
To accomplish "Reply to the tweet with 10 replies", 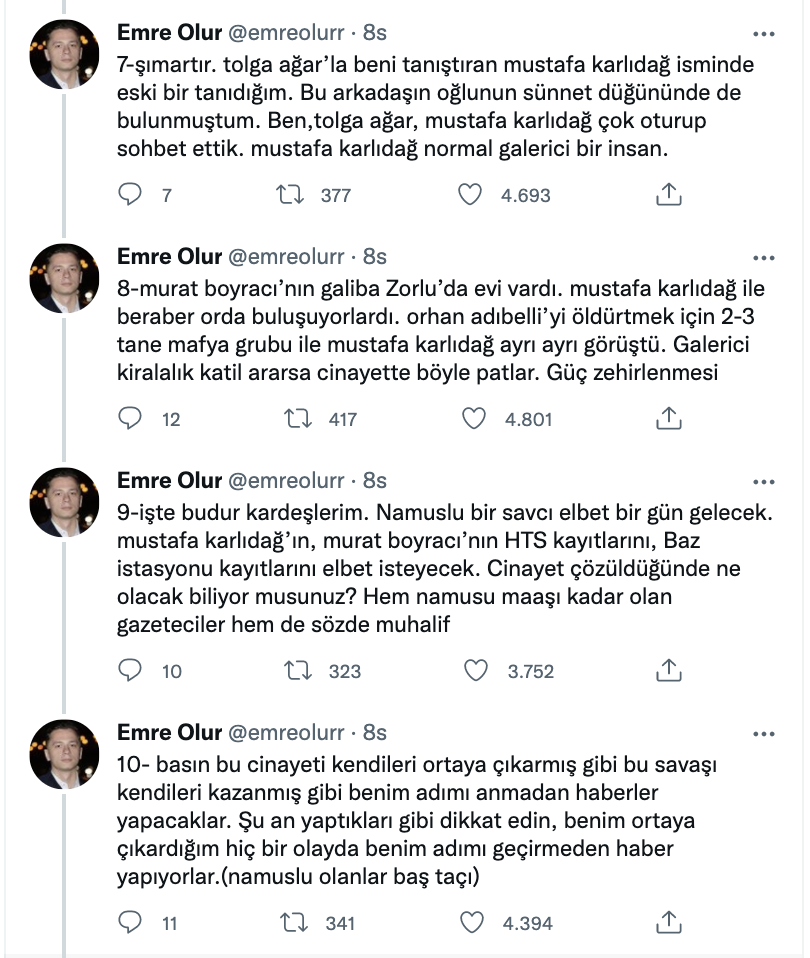I will point(130,670).
